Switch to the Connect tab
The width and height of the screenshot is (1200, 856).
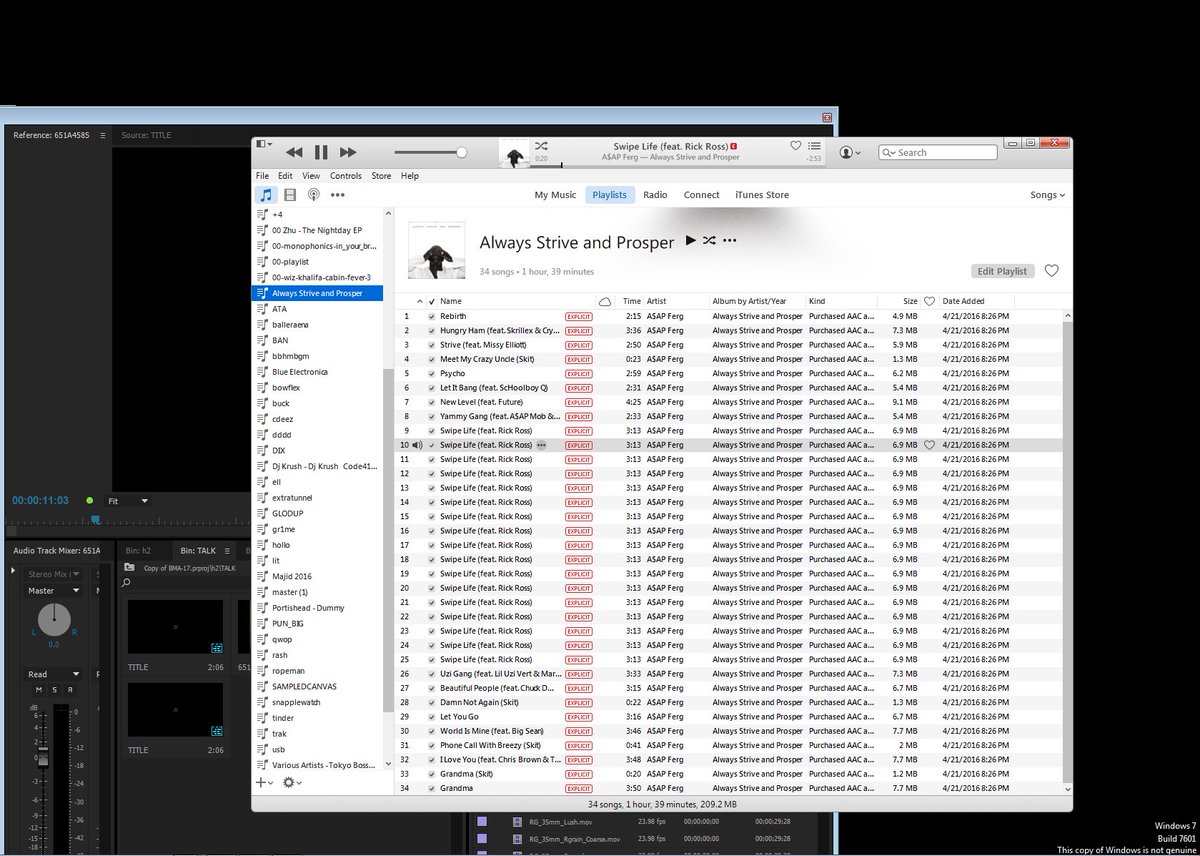701,195
